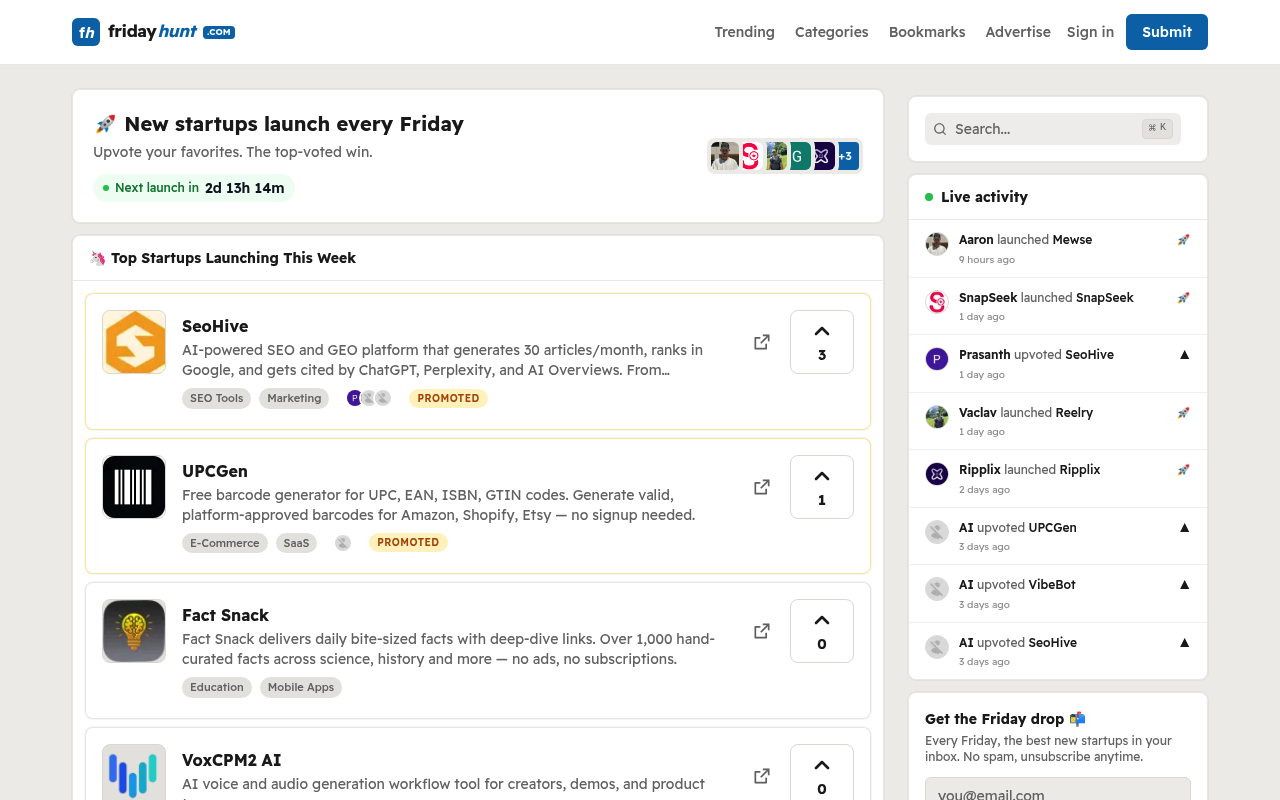Click upvoter avatar on UPCGen card
Screen dimensions: 1280x800
tap(343, 543)
